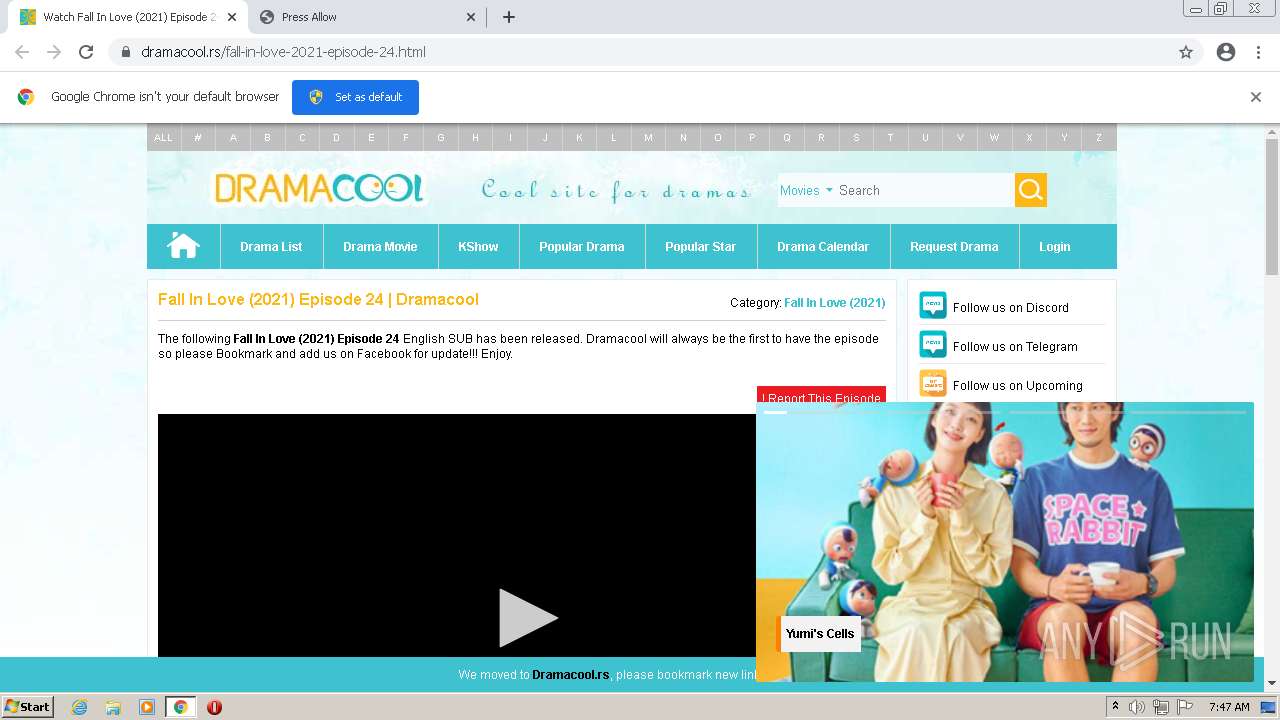Filter dramas by letter D
Image resolution: width=1280 pixels, height=720 pixels.
pyautogui.click(x=336, y=138)
